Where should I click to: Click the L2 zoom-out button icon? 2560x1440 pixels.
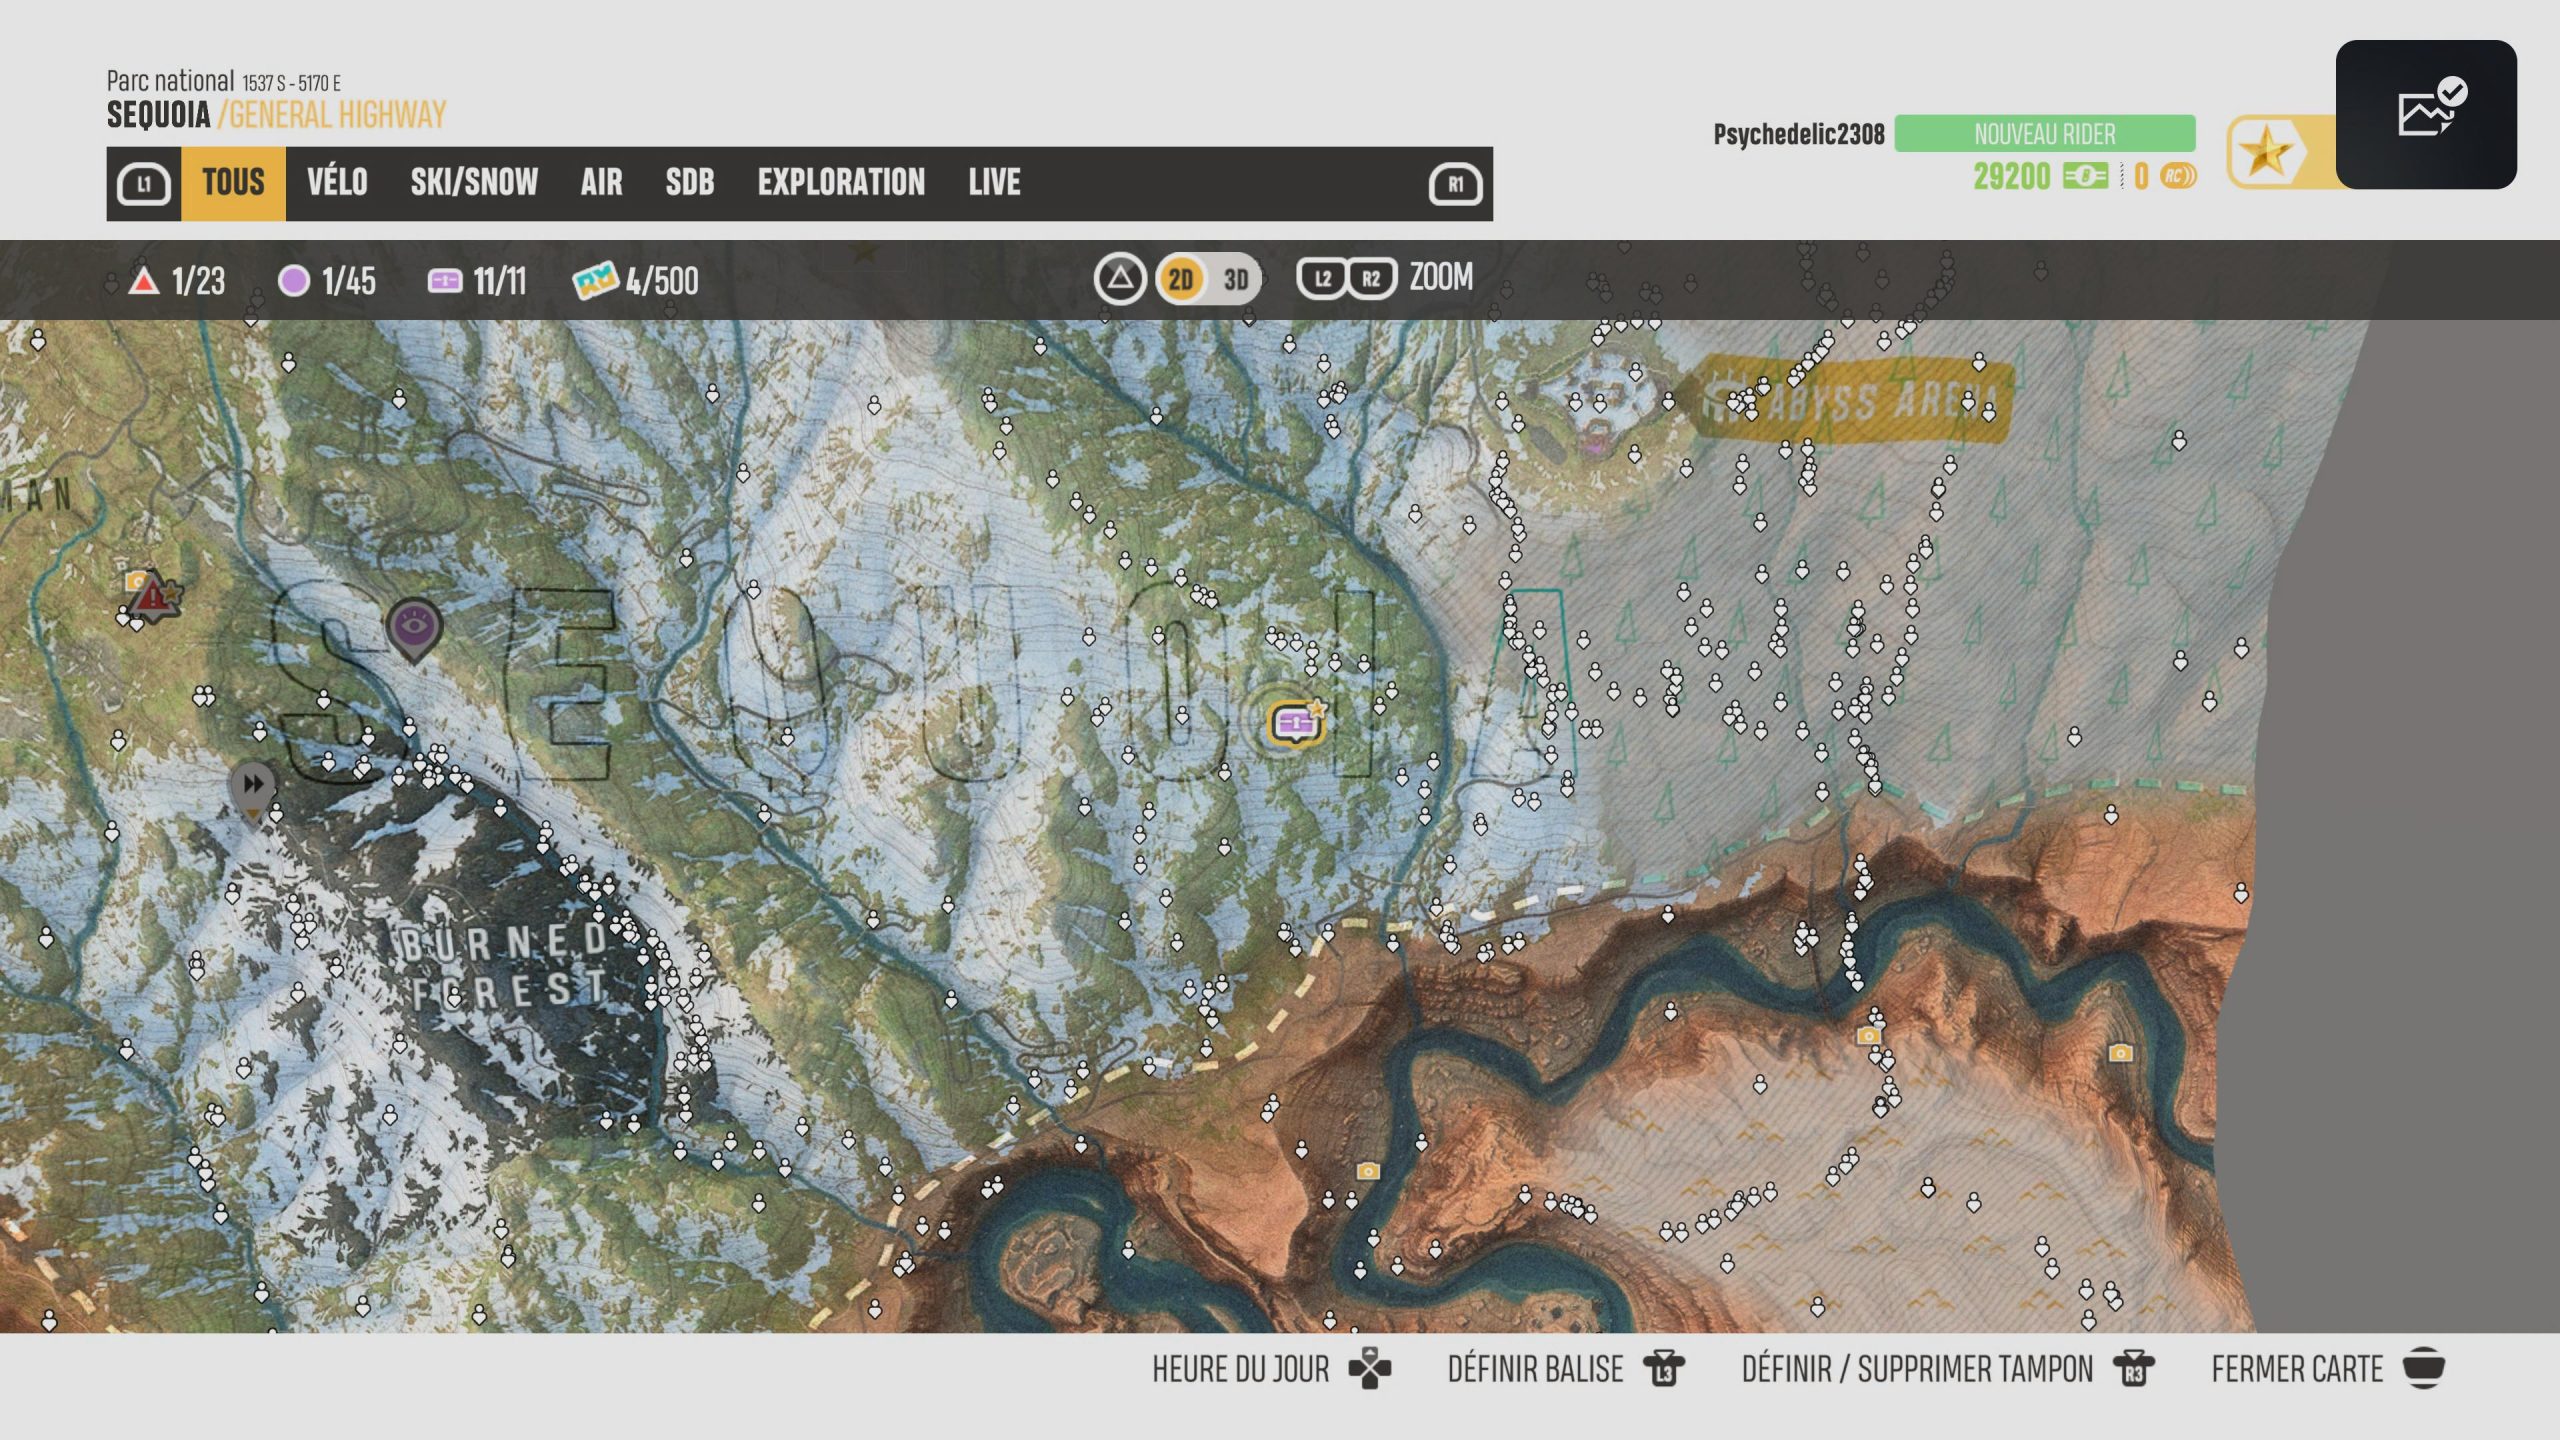[1322, 279]
